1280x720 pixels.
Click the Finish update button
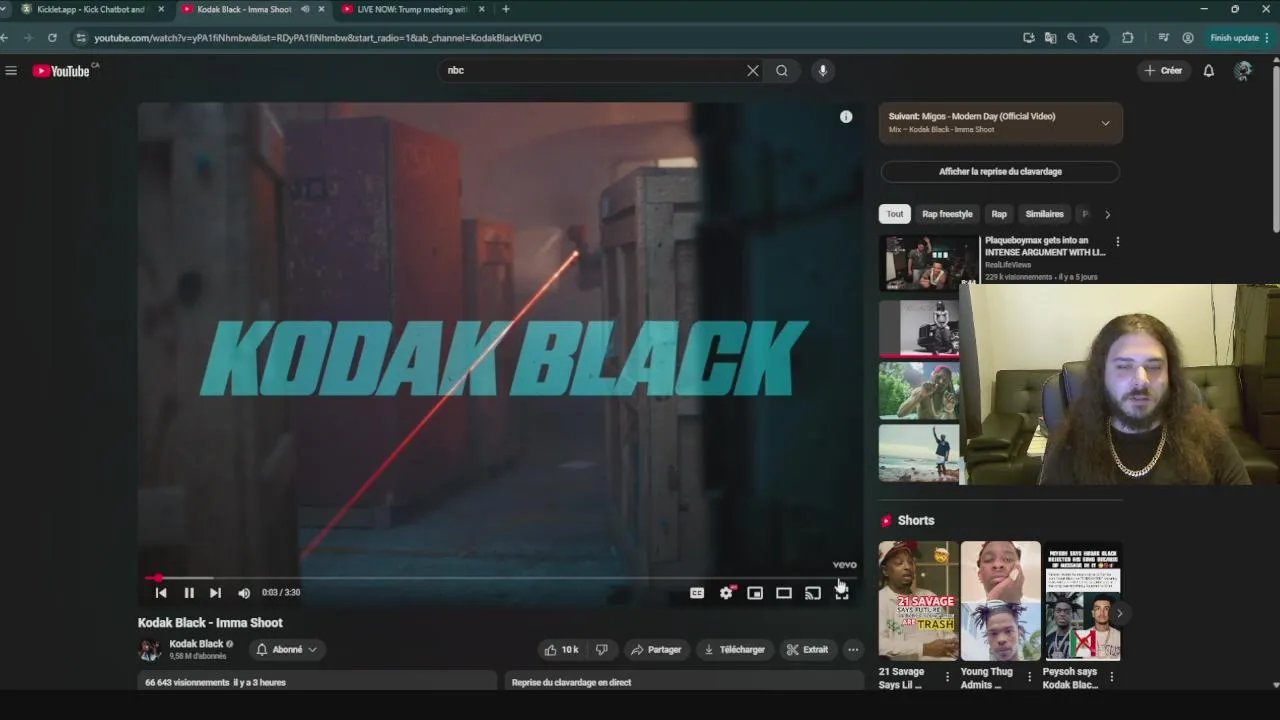tap(1240, 38)
